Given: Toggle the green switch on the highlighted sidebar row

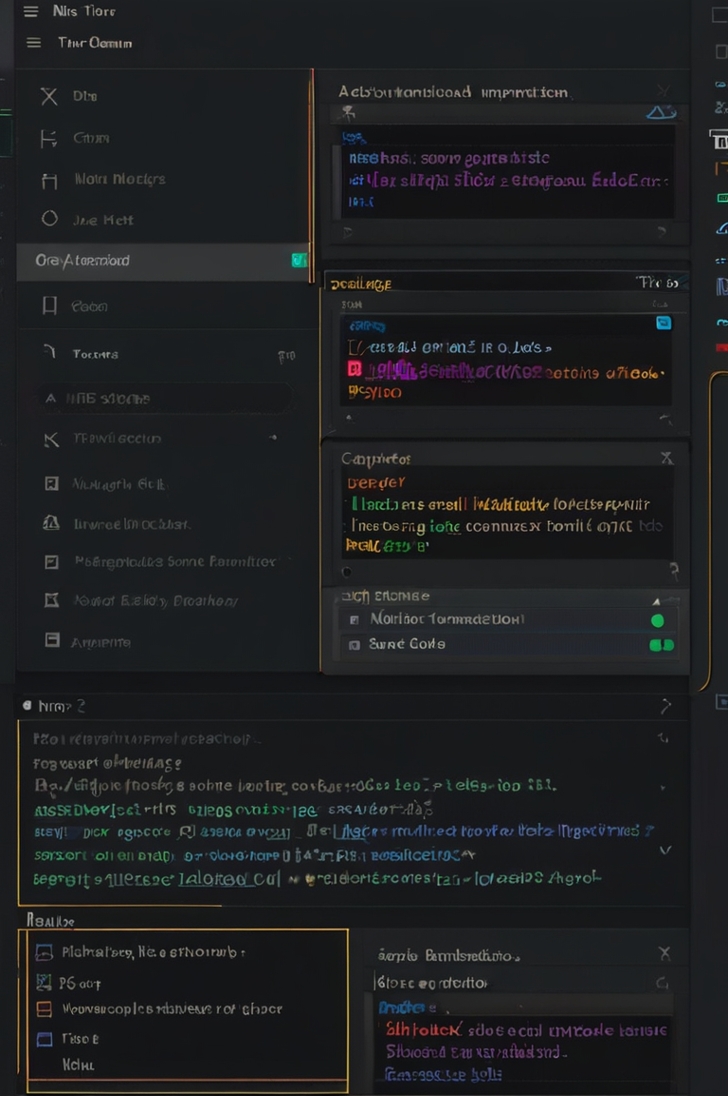Looking at the screenshot, I should pos(298,260).
